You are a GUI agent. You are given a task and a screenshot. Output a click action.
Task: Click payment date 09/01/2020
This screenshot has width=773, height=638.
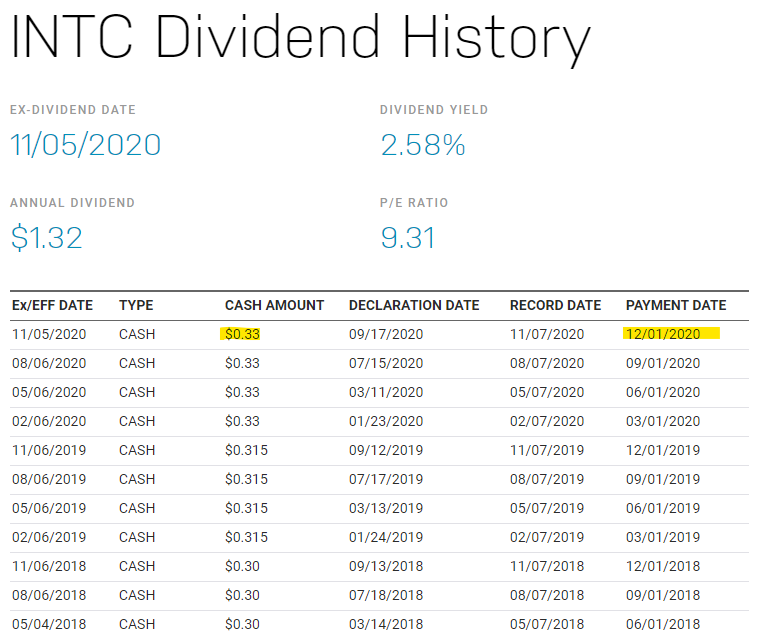click(x=663, y=363)
